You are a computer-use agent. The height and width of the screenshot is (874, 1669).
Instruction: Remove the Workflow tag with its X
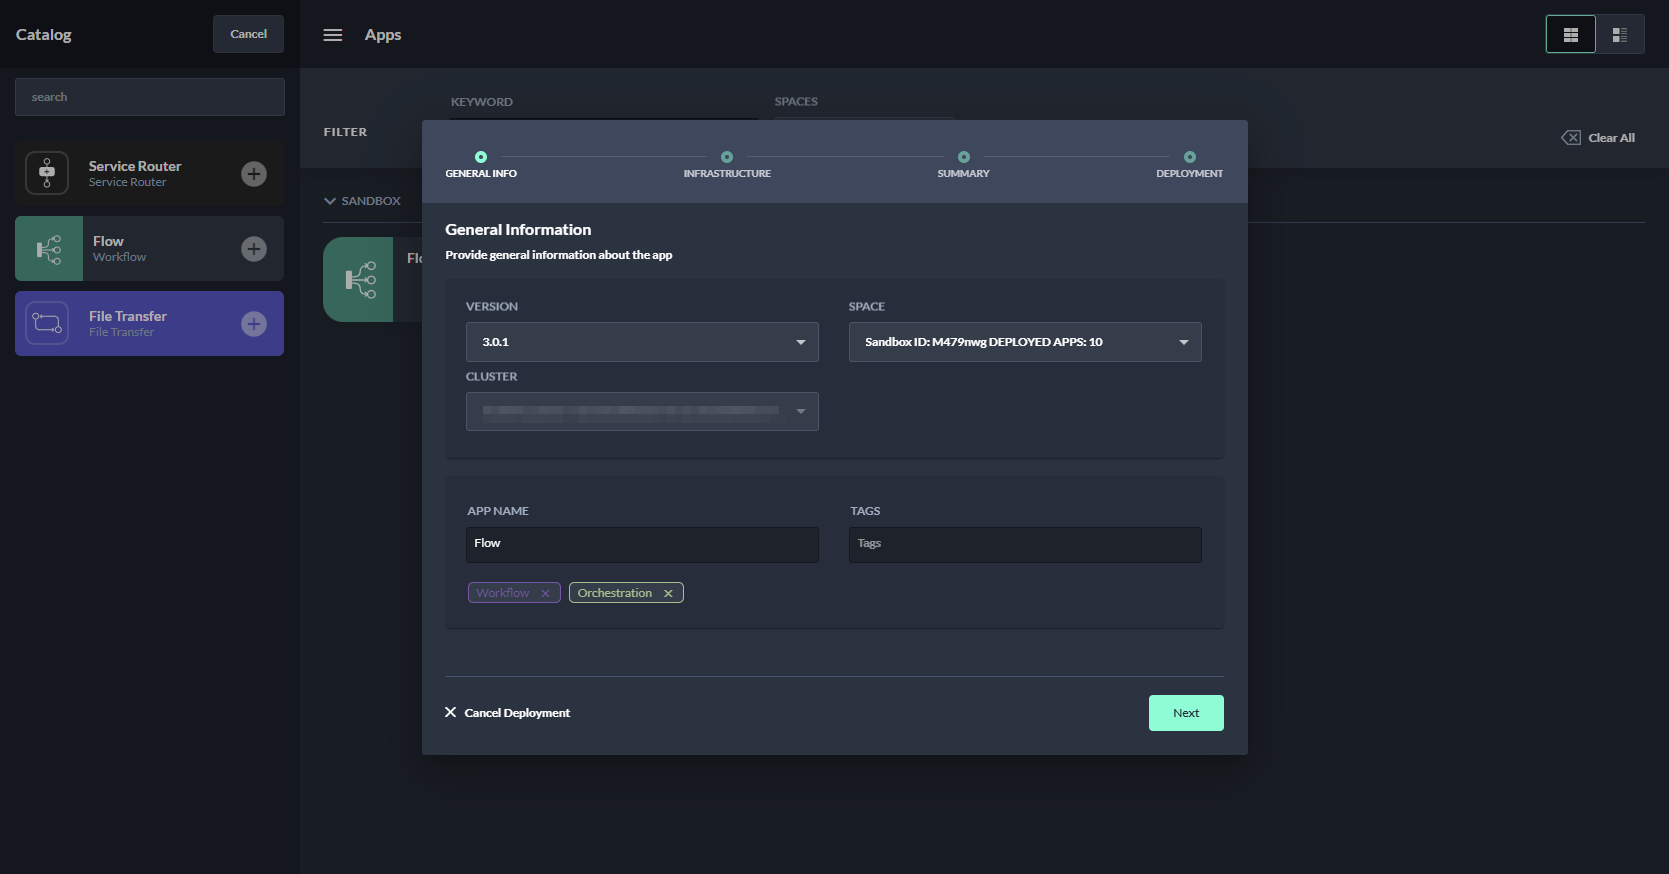click(x=545, y=594)
